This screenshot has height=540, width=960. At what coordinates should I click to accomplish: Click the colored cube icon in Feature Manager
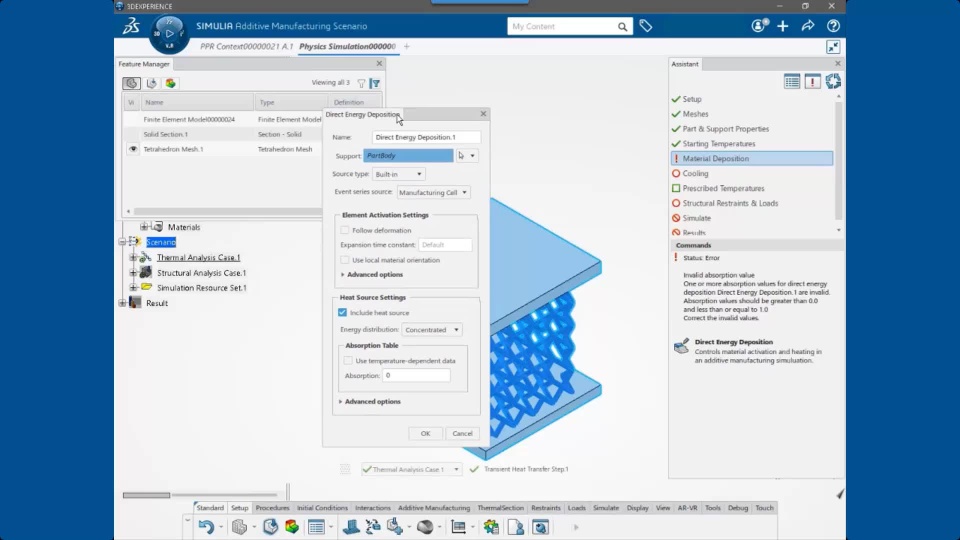170,83
